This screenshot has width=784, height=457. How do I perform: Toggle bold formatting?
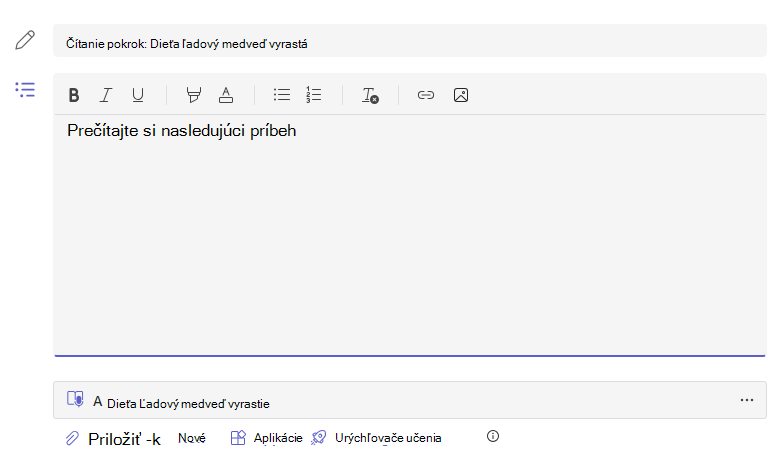[x=74, y=95]
